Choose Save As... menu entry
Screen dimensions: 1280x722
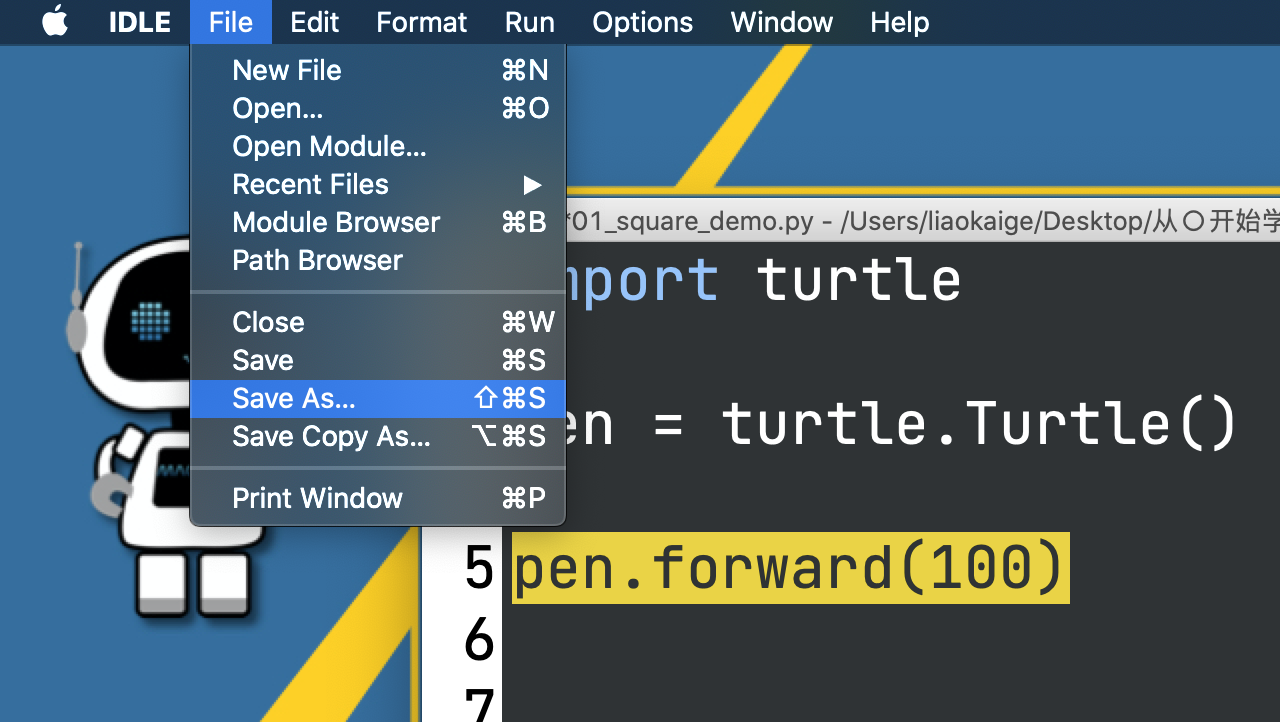point(378,398)
